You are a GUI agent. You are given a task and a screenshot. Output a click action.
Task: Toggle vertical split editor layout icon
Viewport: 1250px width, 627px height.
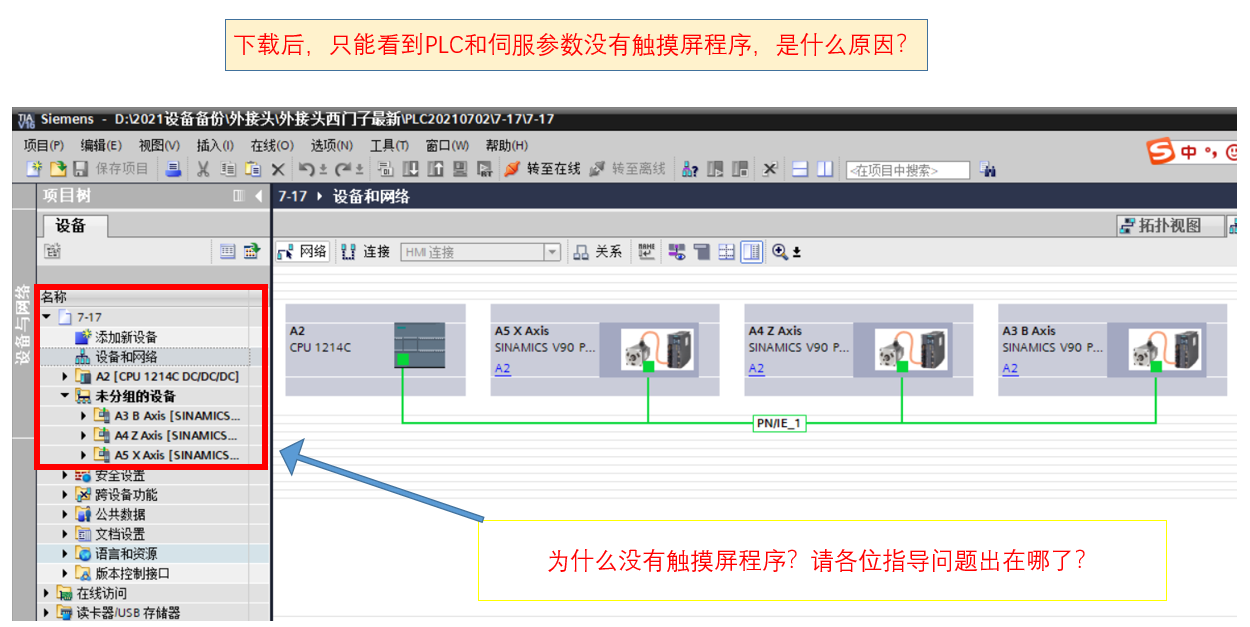pyautogui.click(x=824, y=169)
